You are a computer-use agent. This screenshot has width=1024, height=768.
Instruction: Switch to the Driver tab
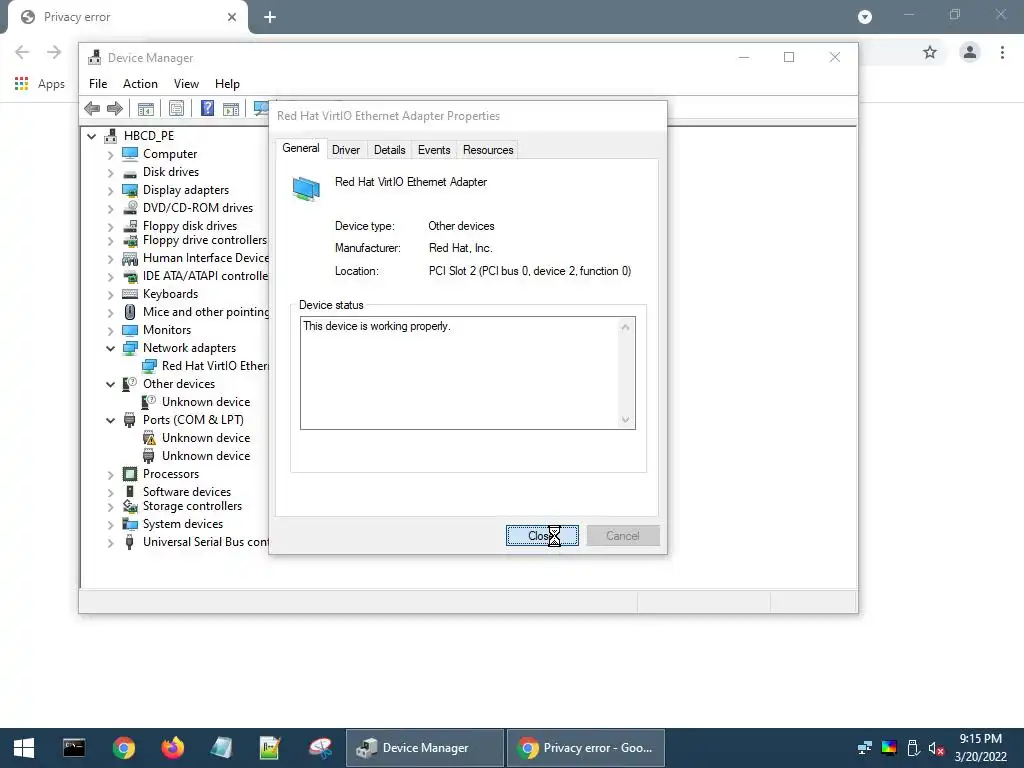[x=345, y=150]
